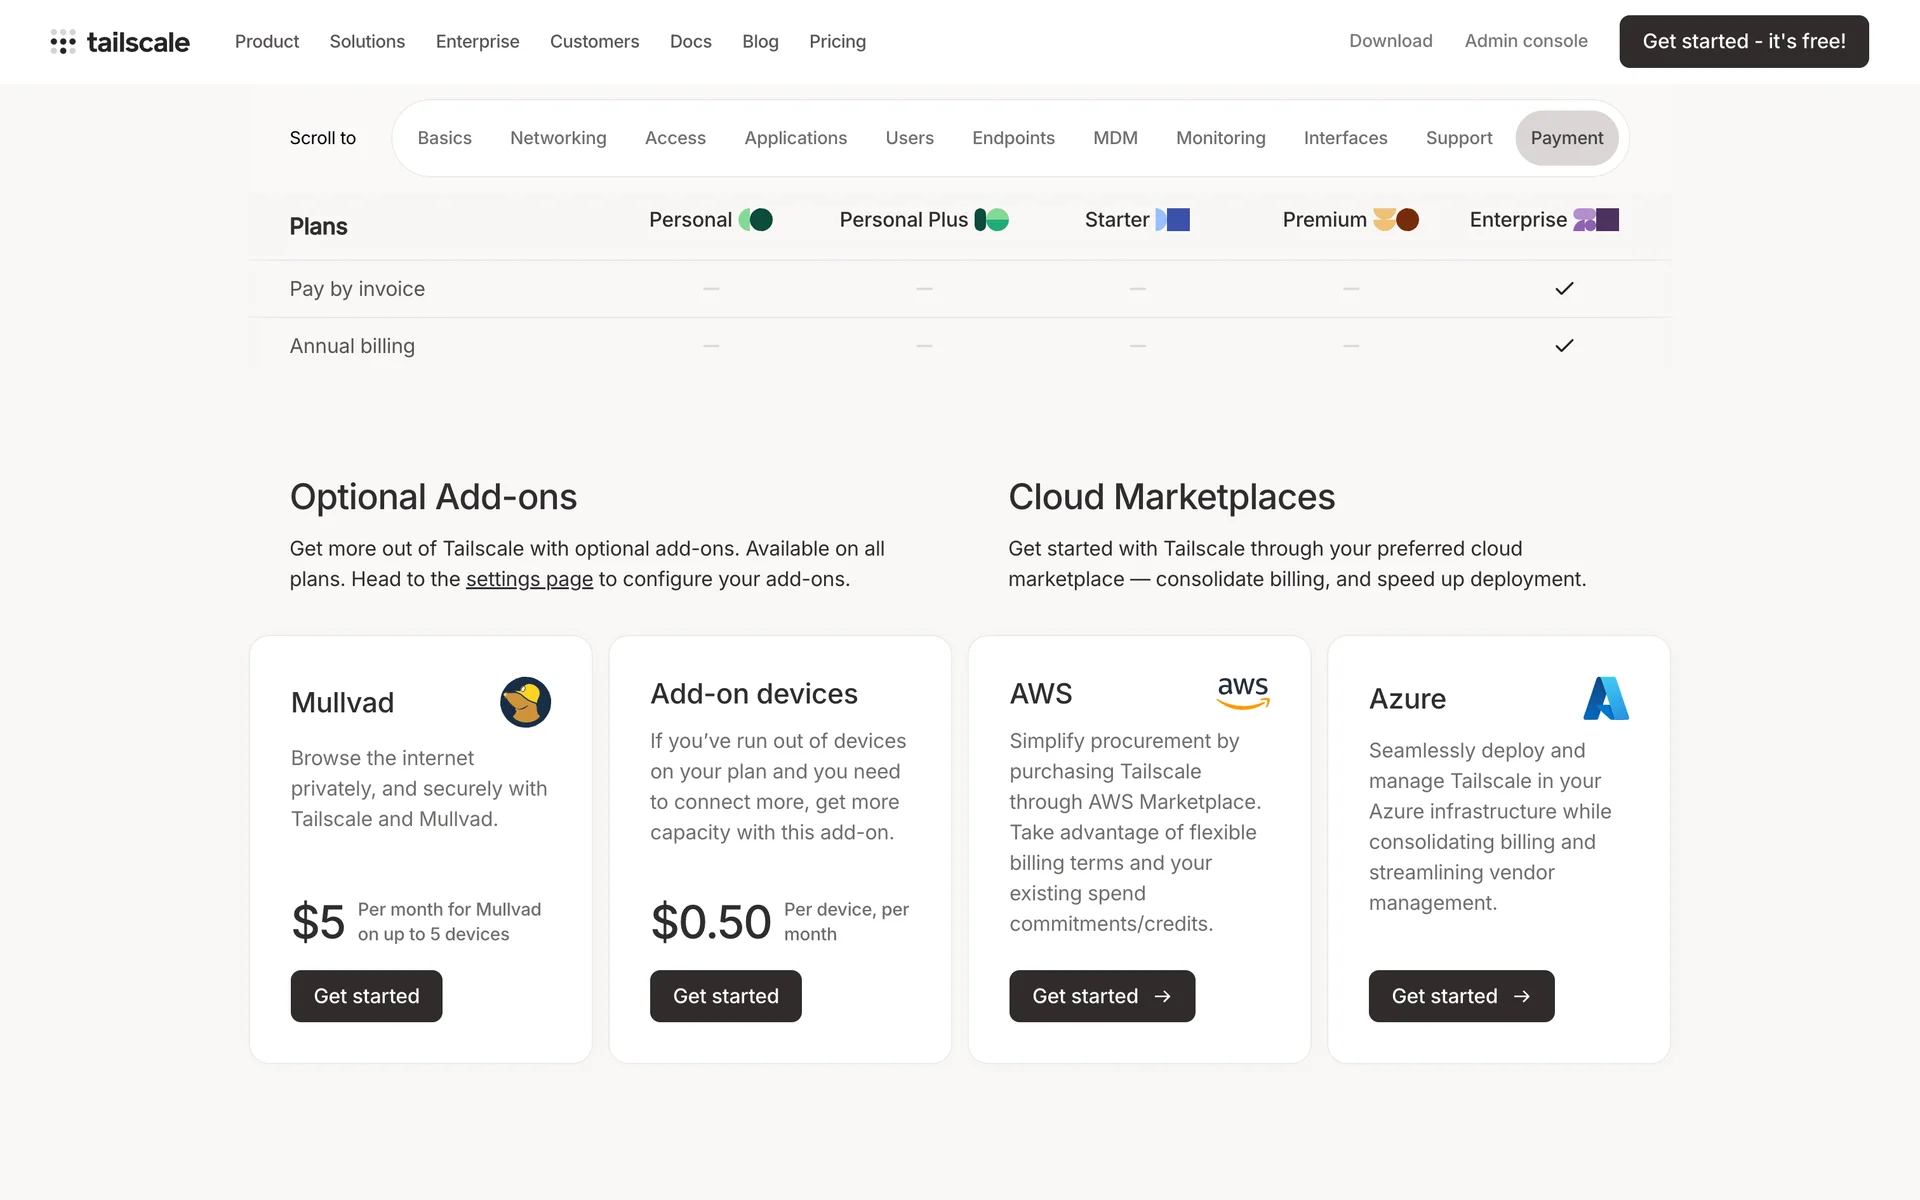Open the Pricing page from the navbar
This screenshot has width=1920, height=1200.
coord(837,42)
